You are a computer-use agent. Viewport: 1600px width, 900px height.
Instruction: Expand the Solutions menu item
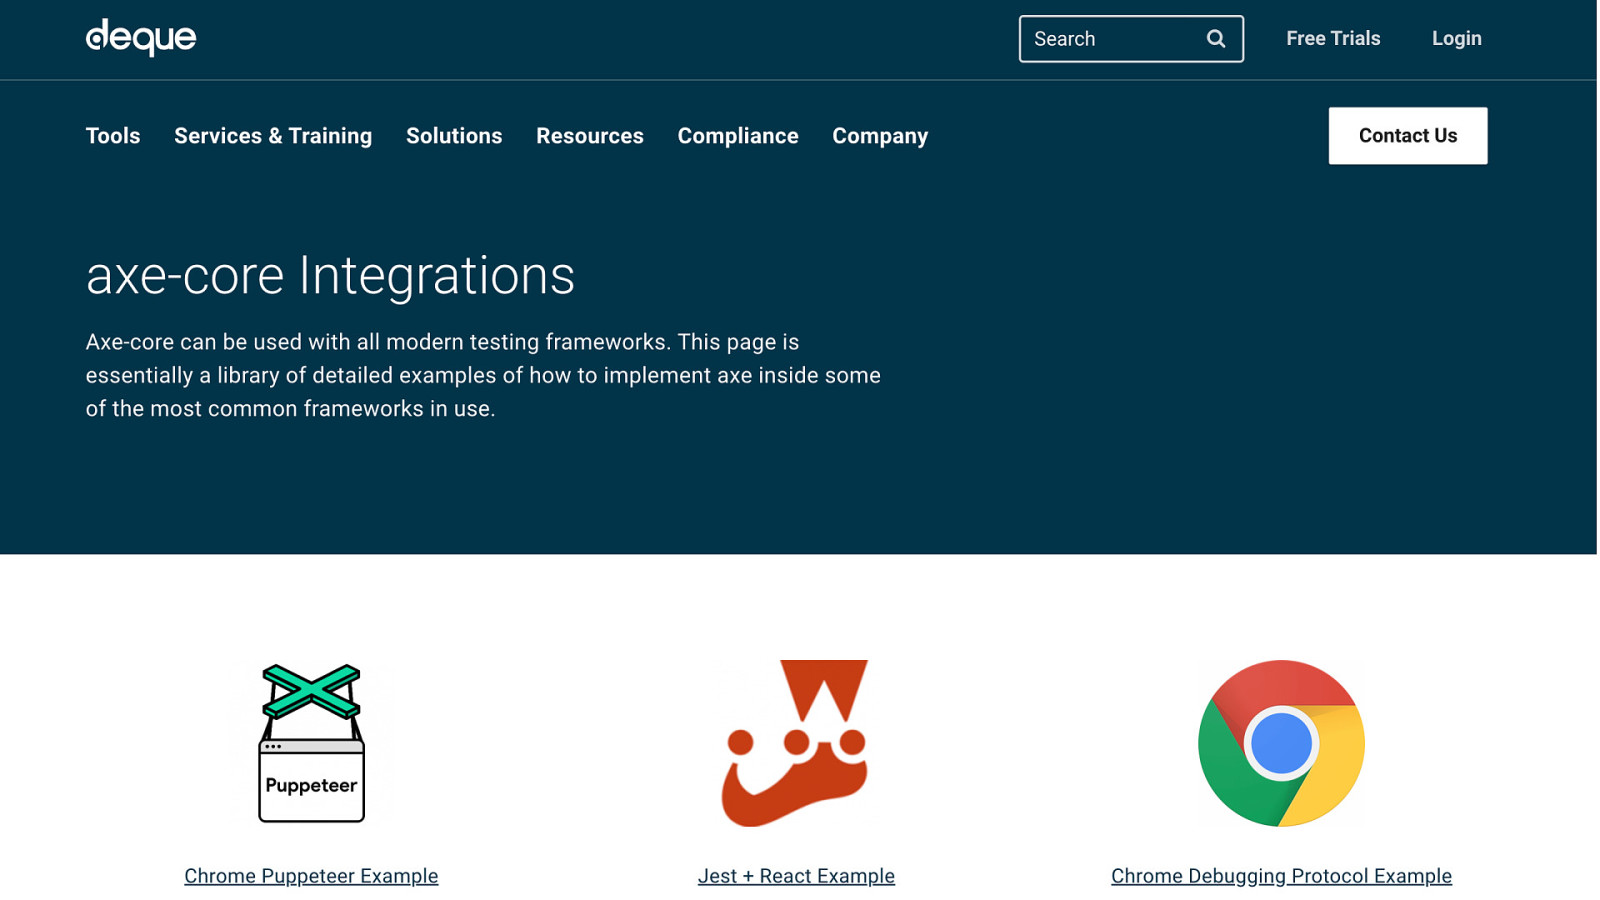click(454, 136)
